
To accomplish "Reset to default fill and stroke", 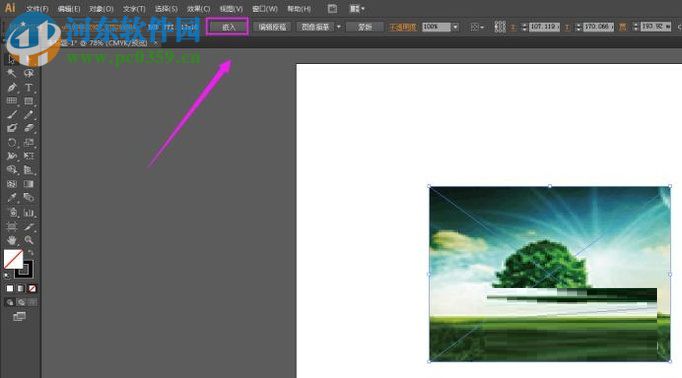I will (x=7, y=275).
